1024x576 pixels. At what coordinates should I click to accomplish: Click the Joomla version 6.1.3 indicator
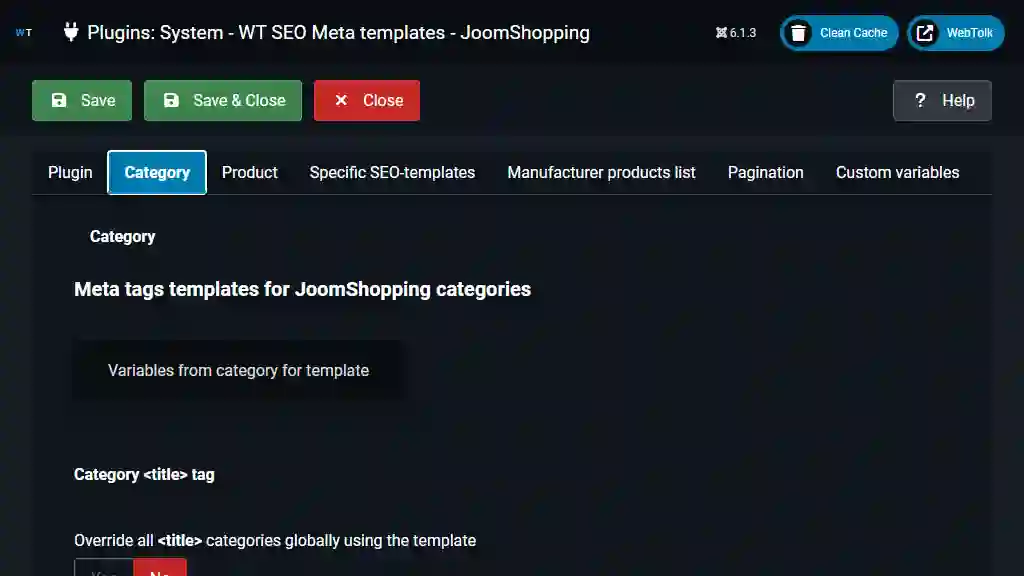(735, 33)
